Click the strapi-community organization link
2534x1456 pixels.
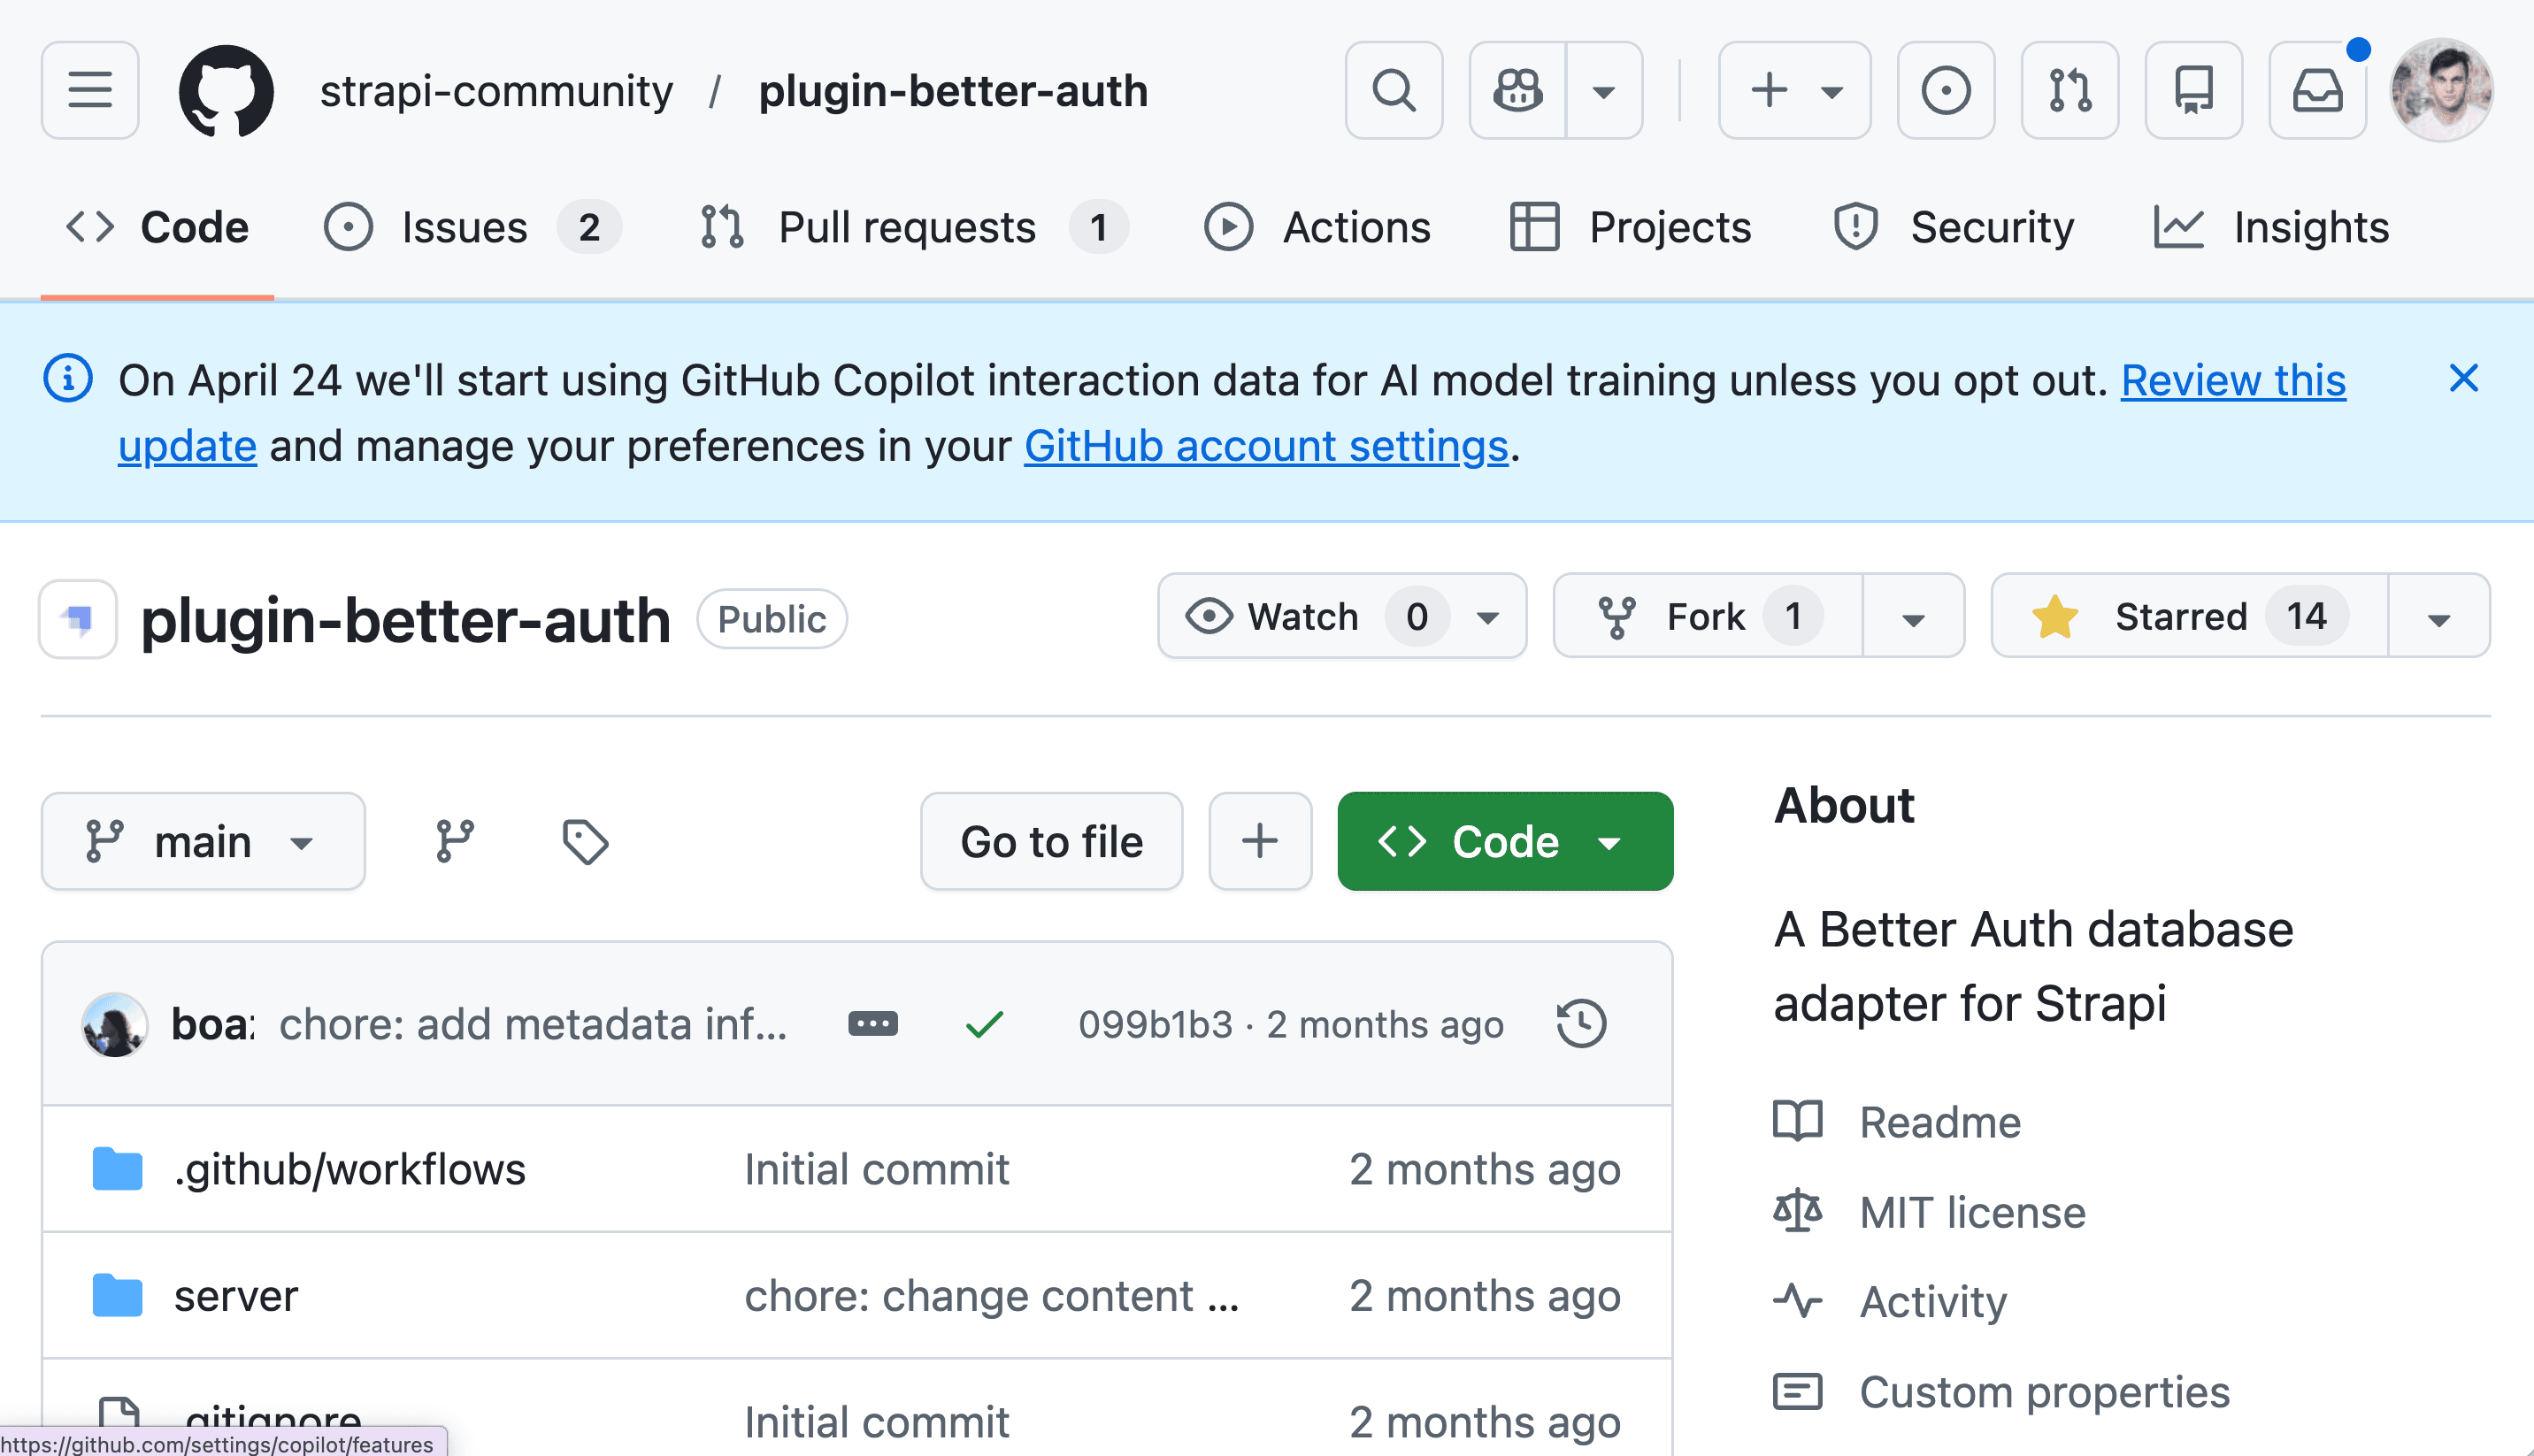[x=496, y=91]
